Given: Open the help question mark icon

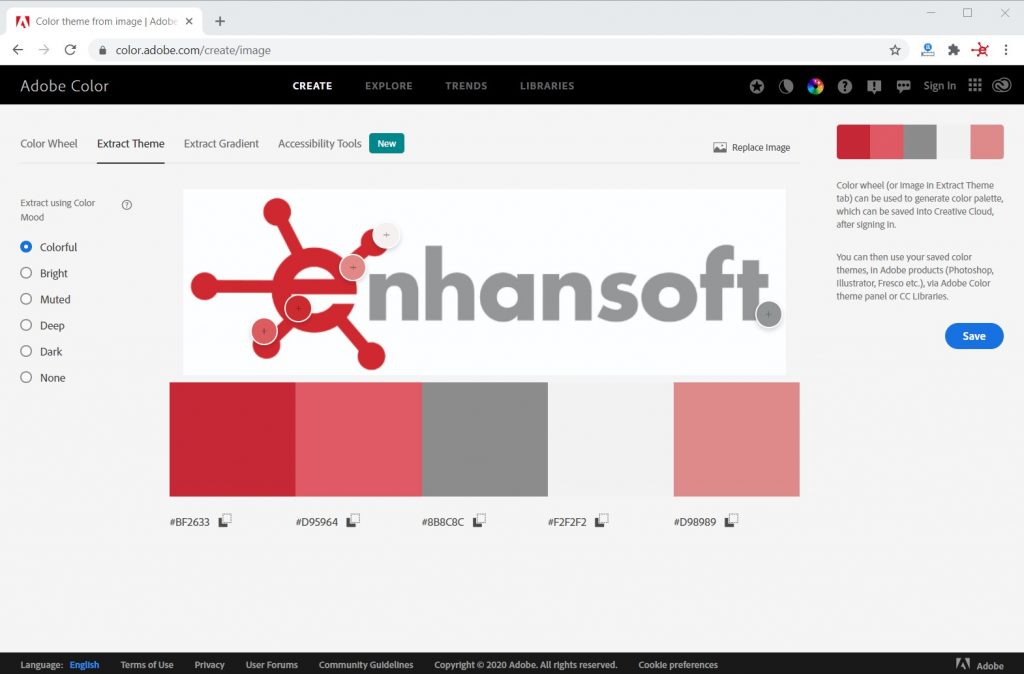Looking at the screenshot, I should coord(844,86).
